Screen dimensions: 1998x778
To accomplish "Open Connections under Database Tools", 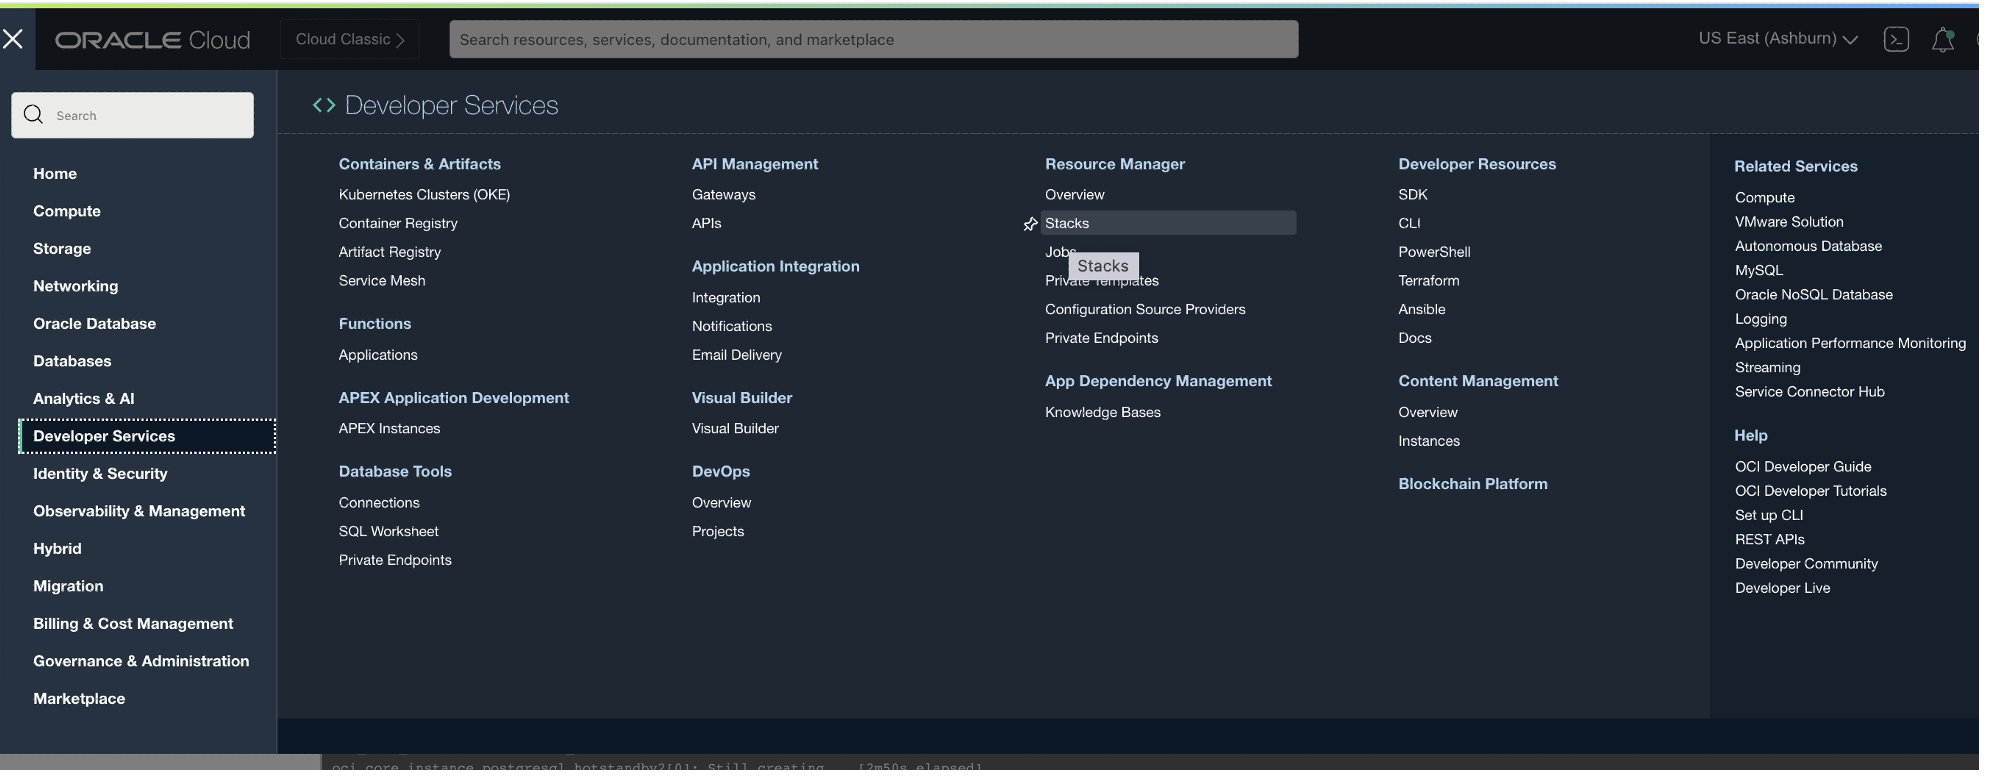I will pos(379,503).
